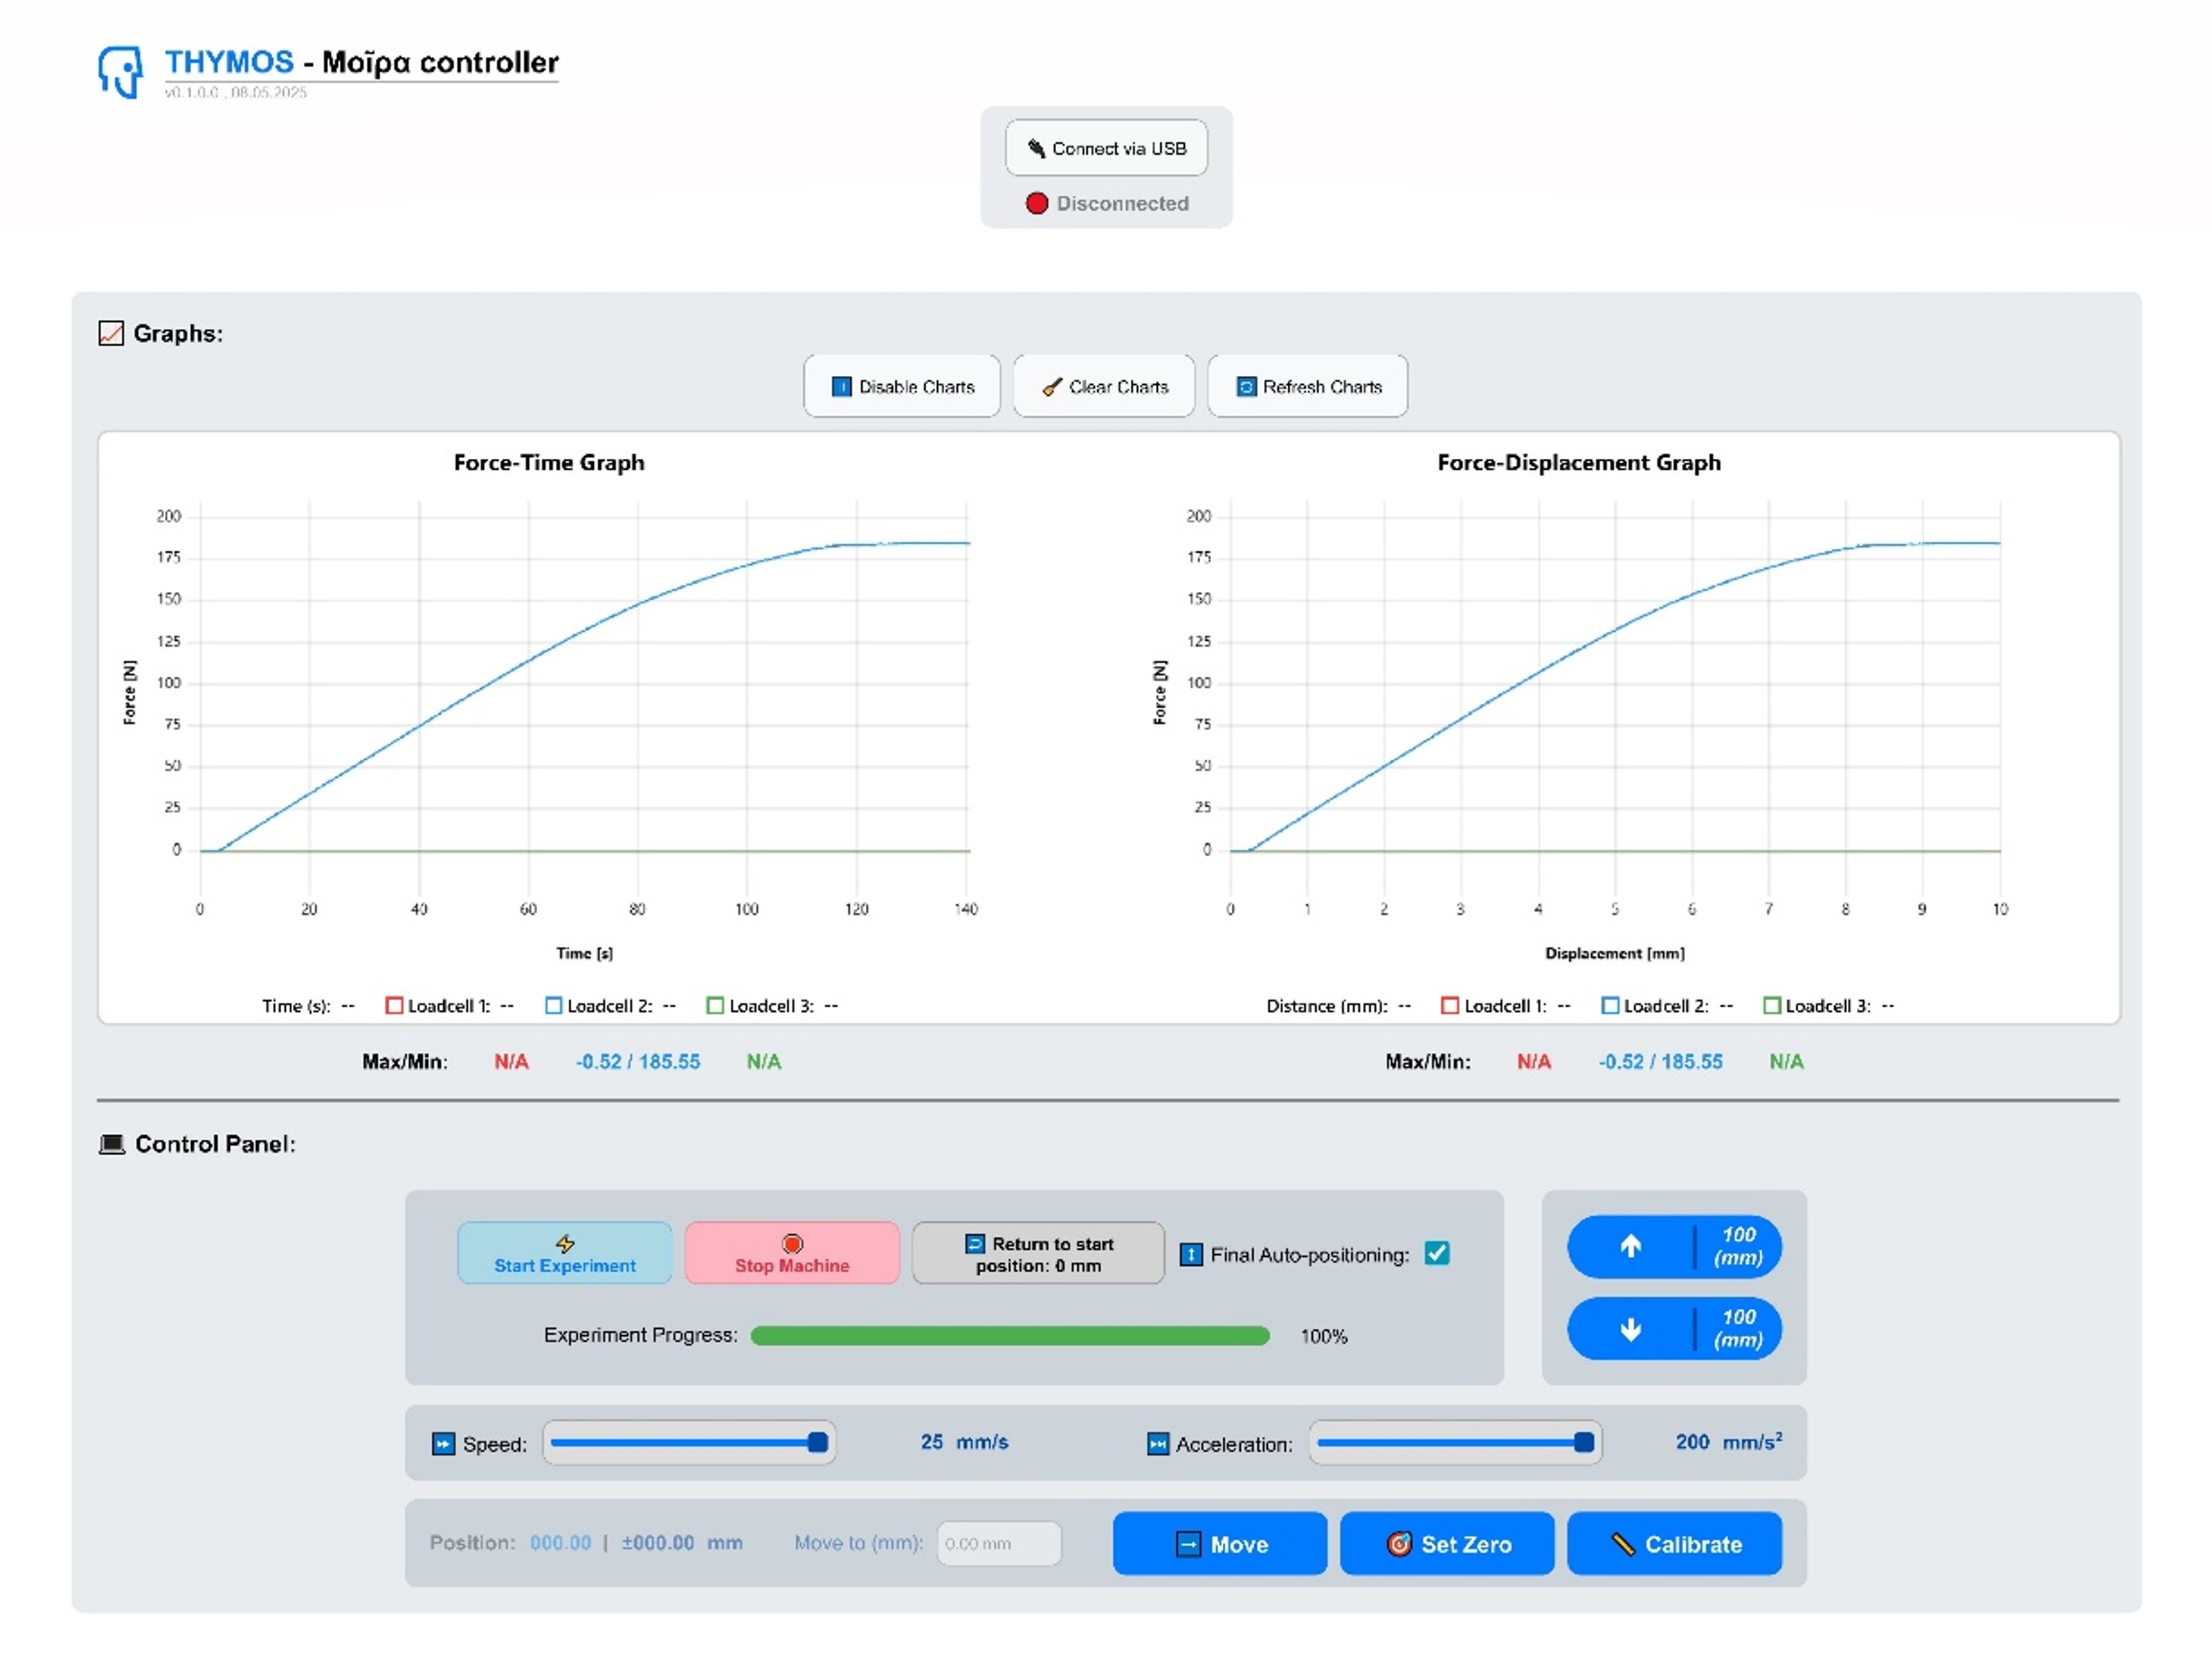This screenshot has width=2212, height=1659.
Task: Click the refresh icon on Refresh Charts
Action: click(x=1246, y=387)
